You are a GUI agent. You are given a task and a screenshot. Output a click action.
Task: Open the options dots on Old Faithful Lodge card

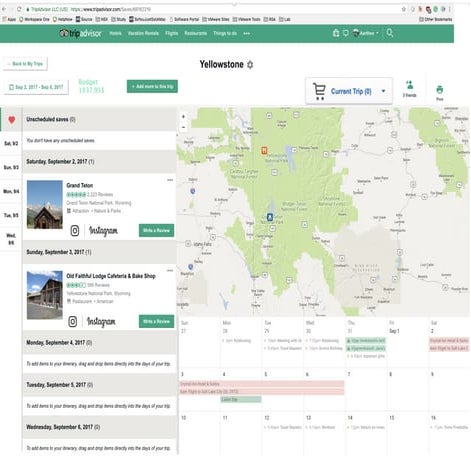(x=170, y=271)
